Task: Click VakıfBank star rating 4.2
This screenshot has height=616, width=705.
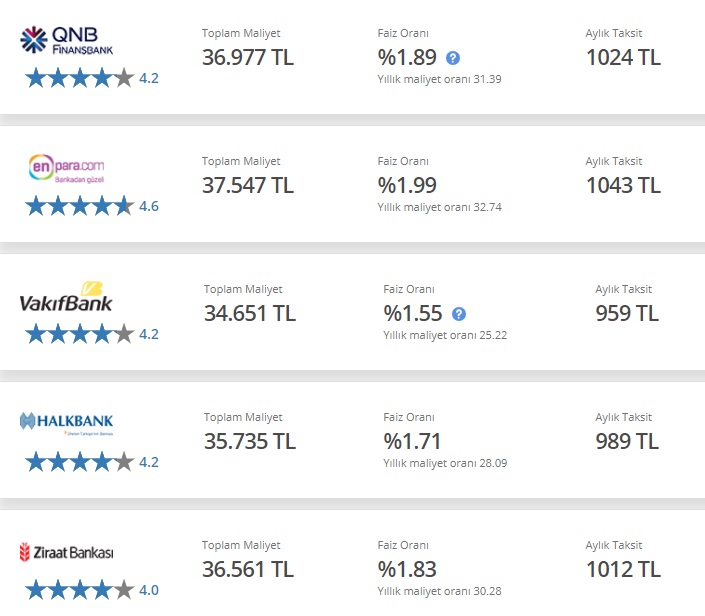Action: pos(92,335)
